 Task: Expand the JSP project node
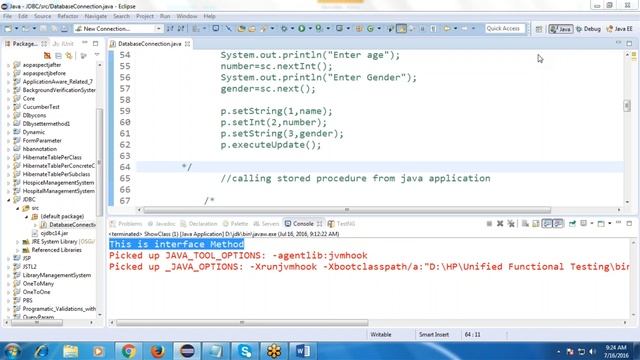(9, 258)
